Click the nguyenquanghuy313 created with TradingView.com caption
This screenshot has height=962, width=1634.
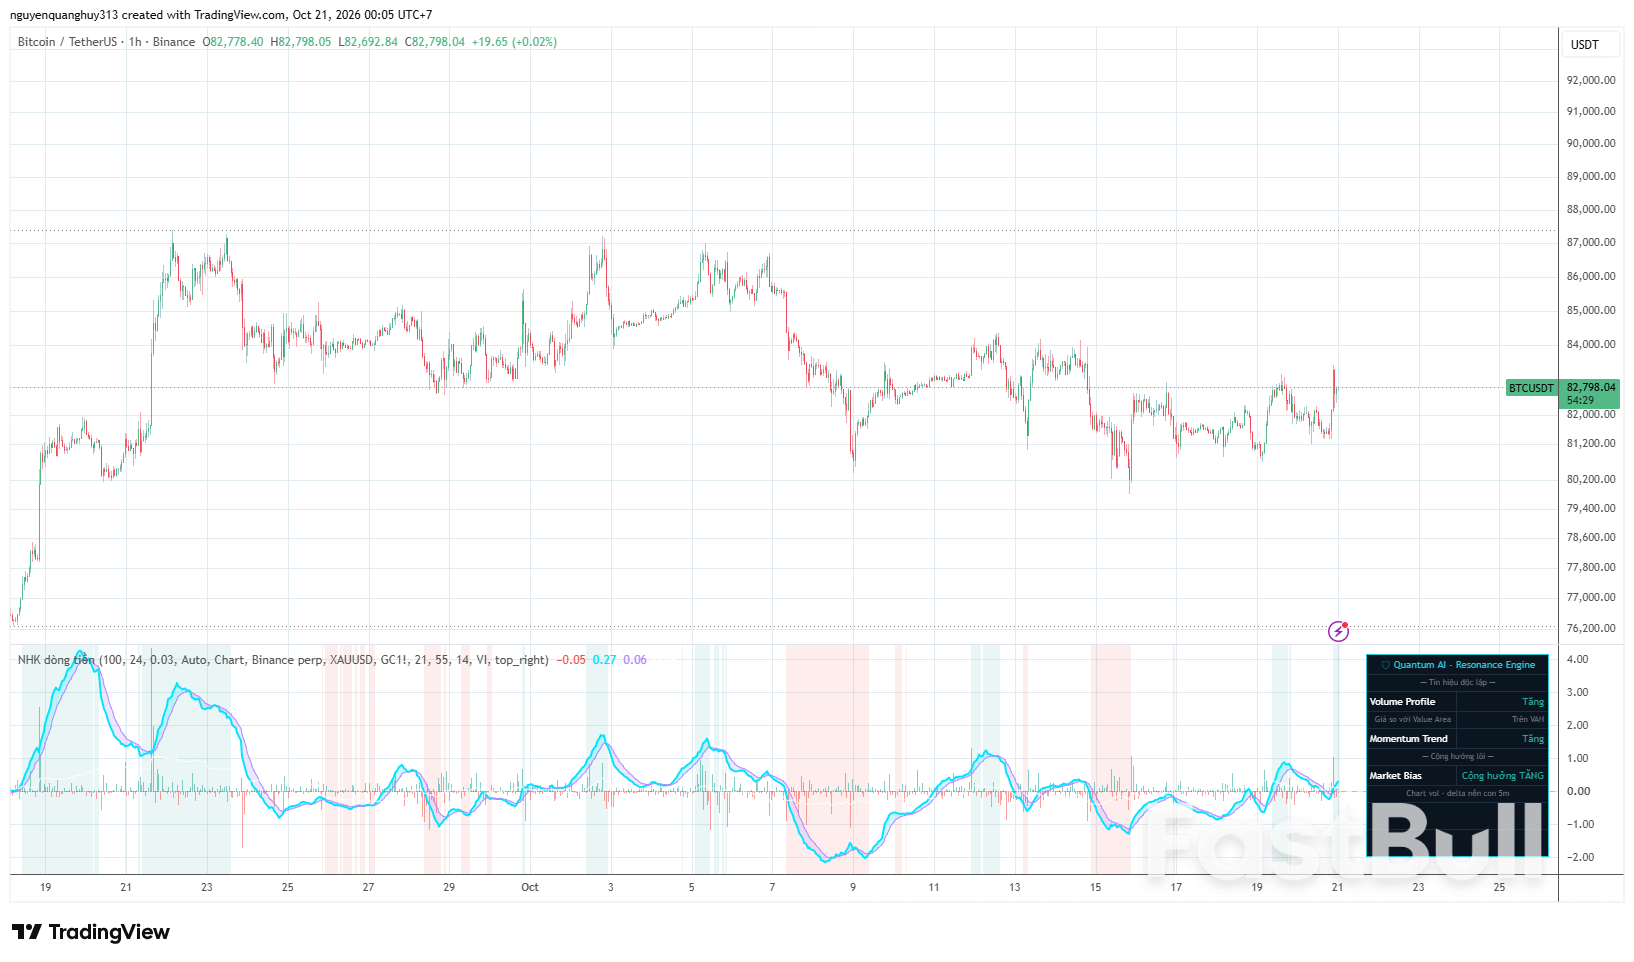221,15
